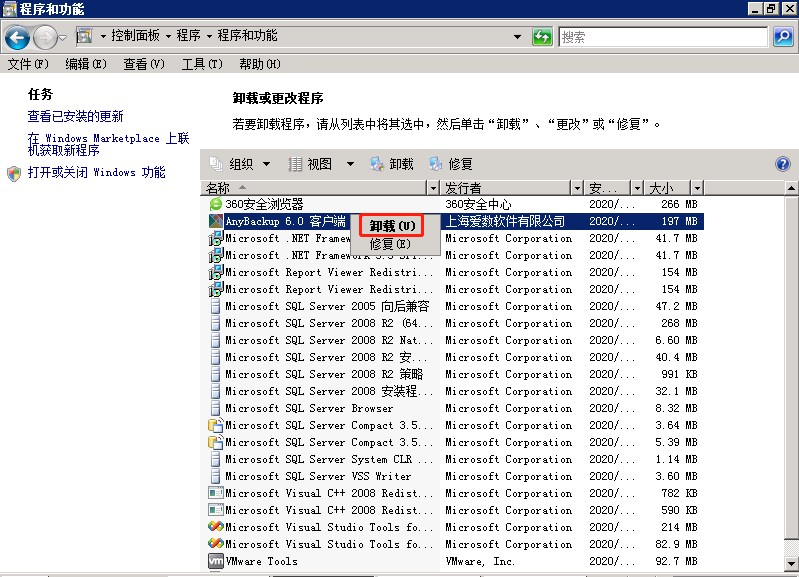Choose 卸载(U) in the context menu
Image resolution: width=799 pixels, height=577 pixels.
392,226
